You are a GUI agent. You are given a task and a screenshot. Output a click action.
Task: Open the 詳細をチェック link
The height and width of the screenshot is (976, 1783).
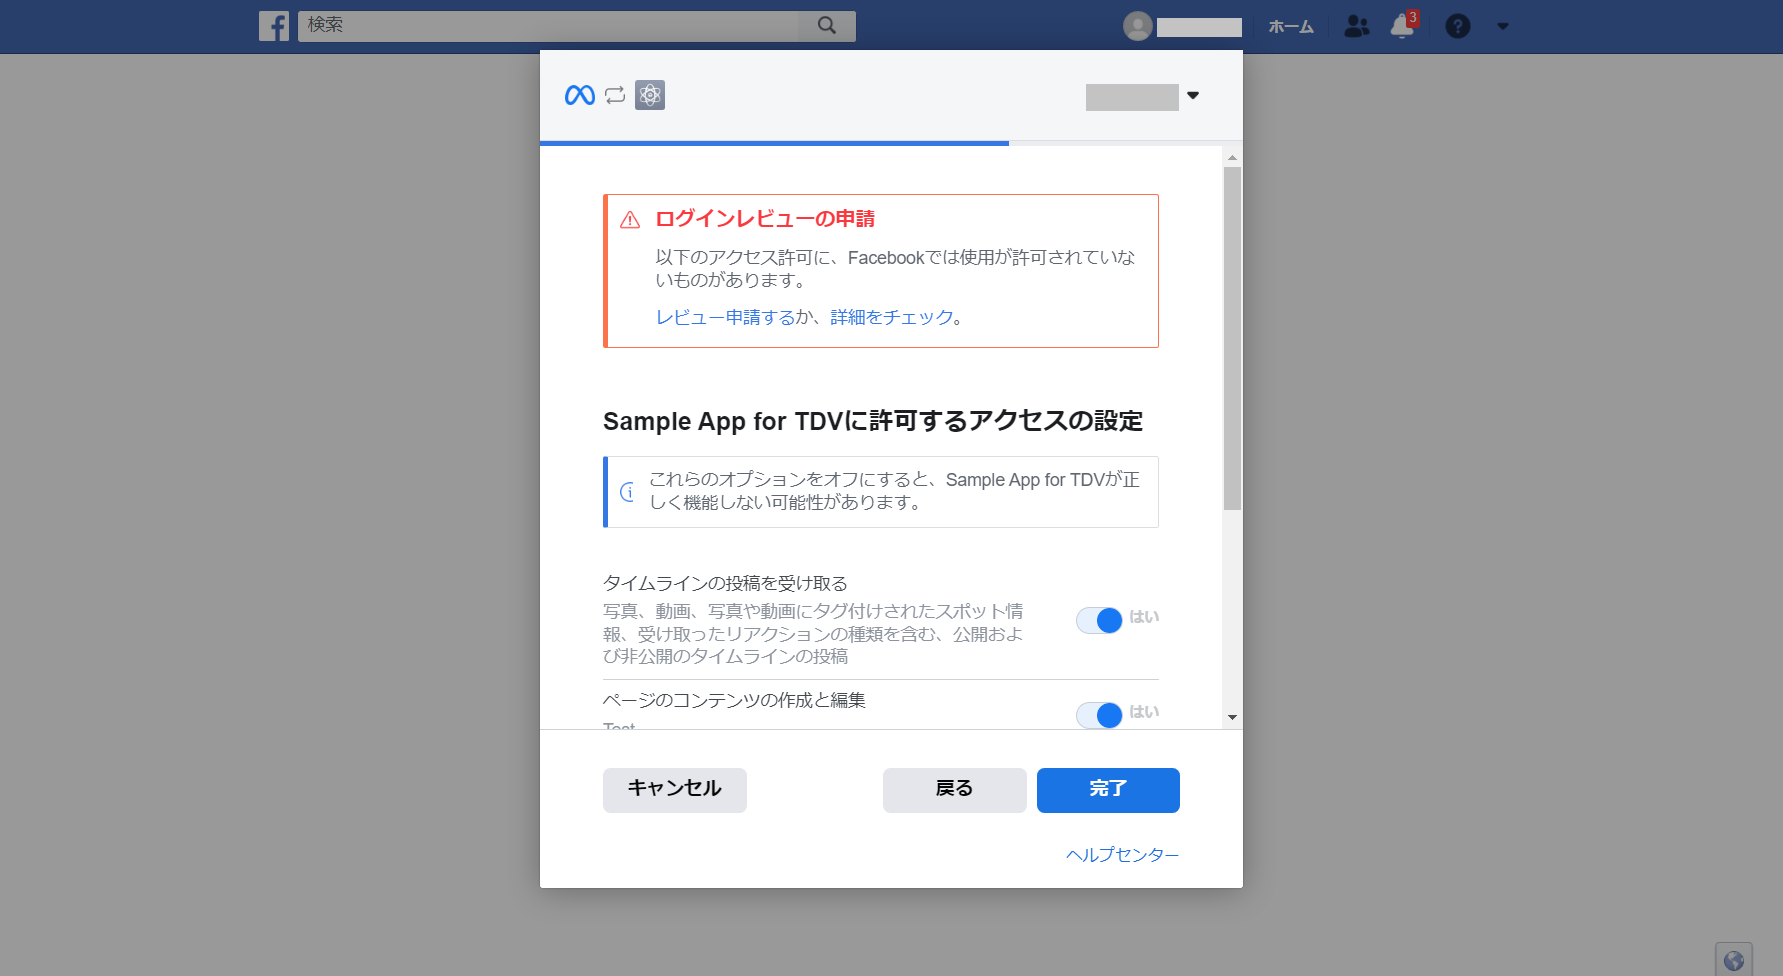point(892,317)
